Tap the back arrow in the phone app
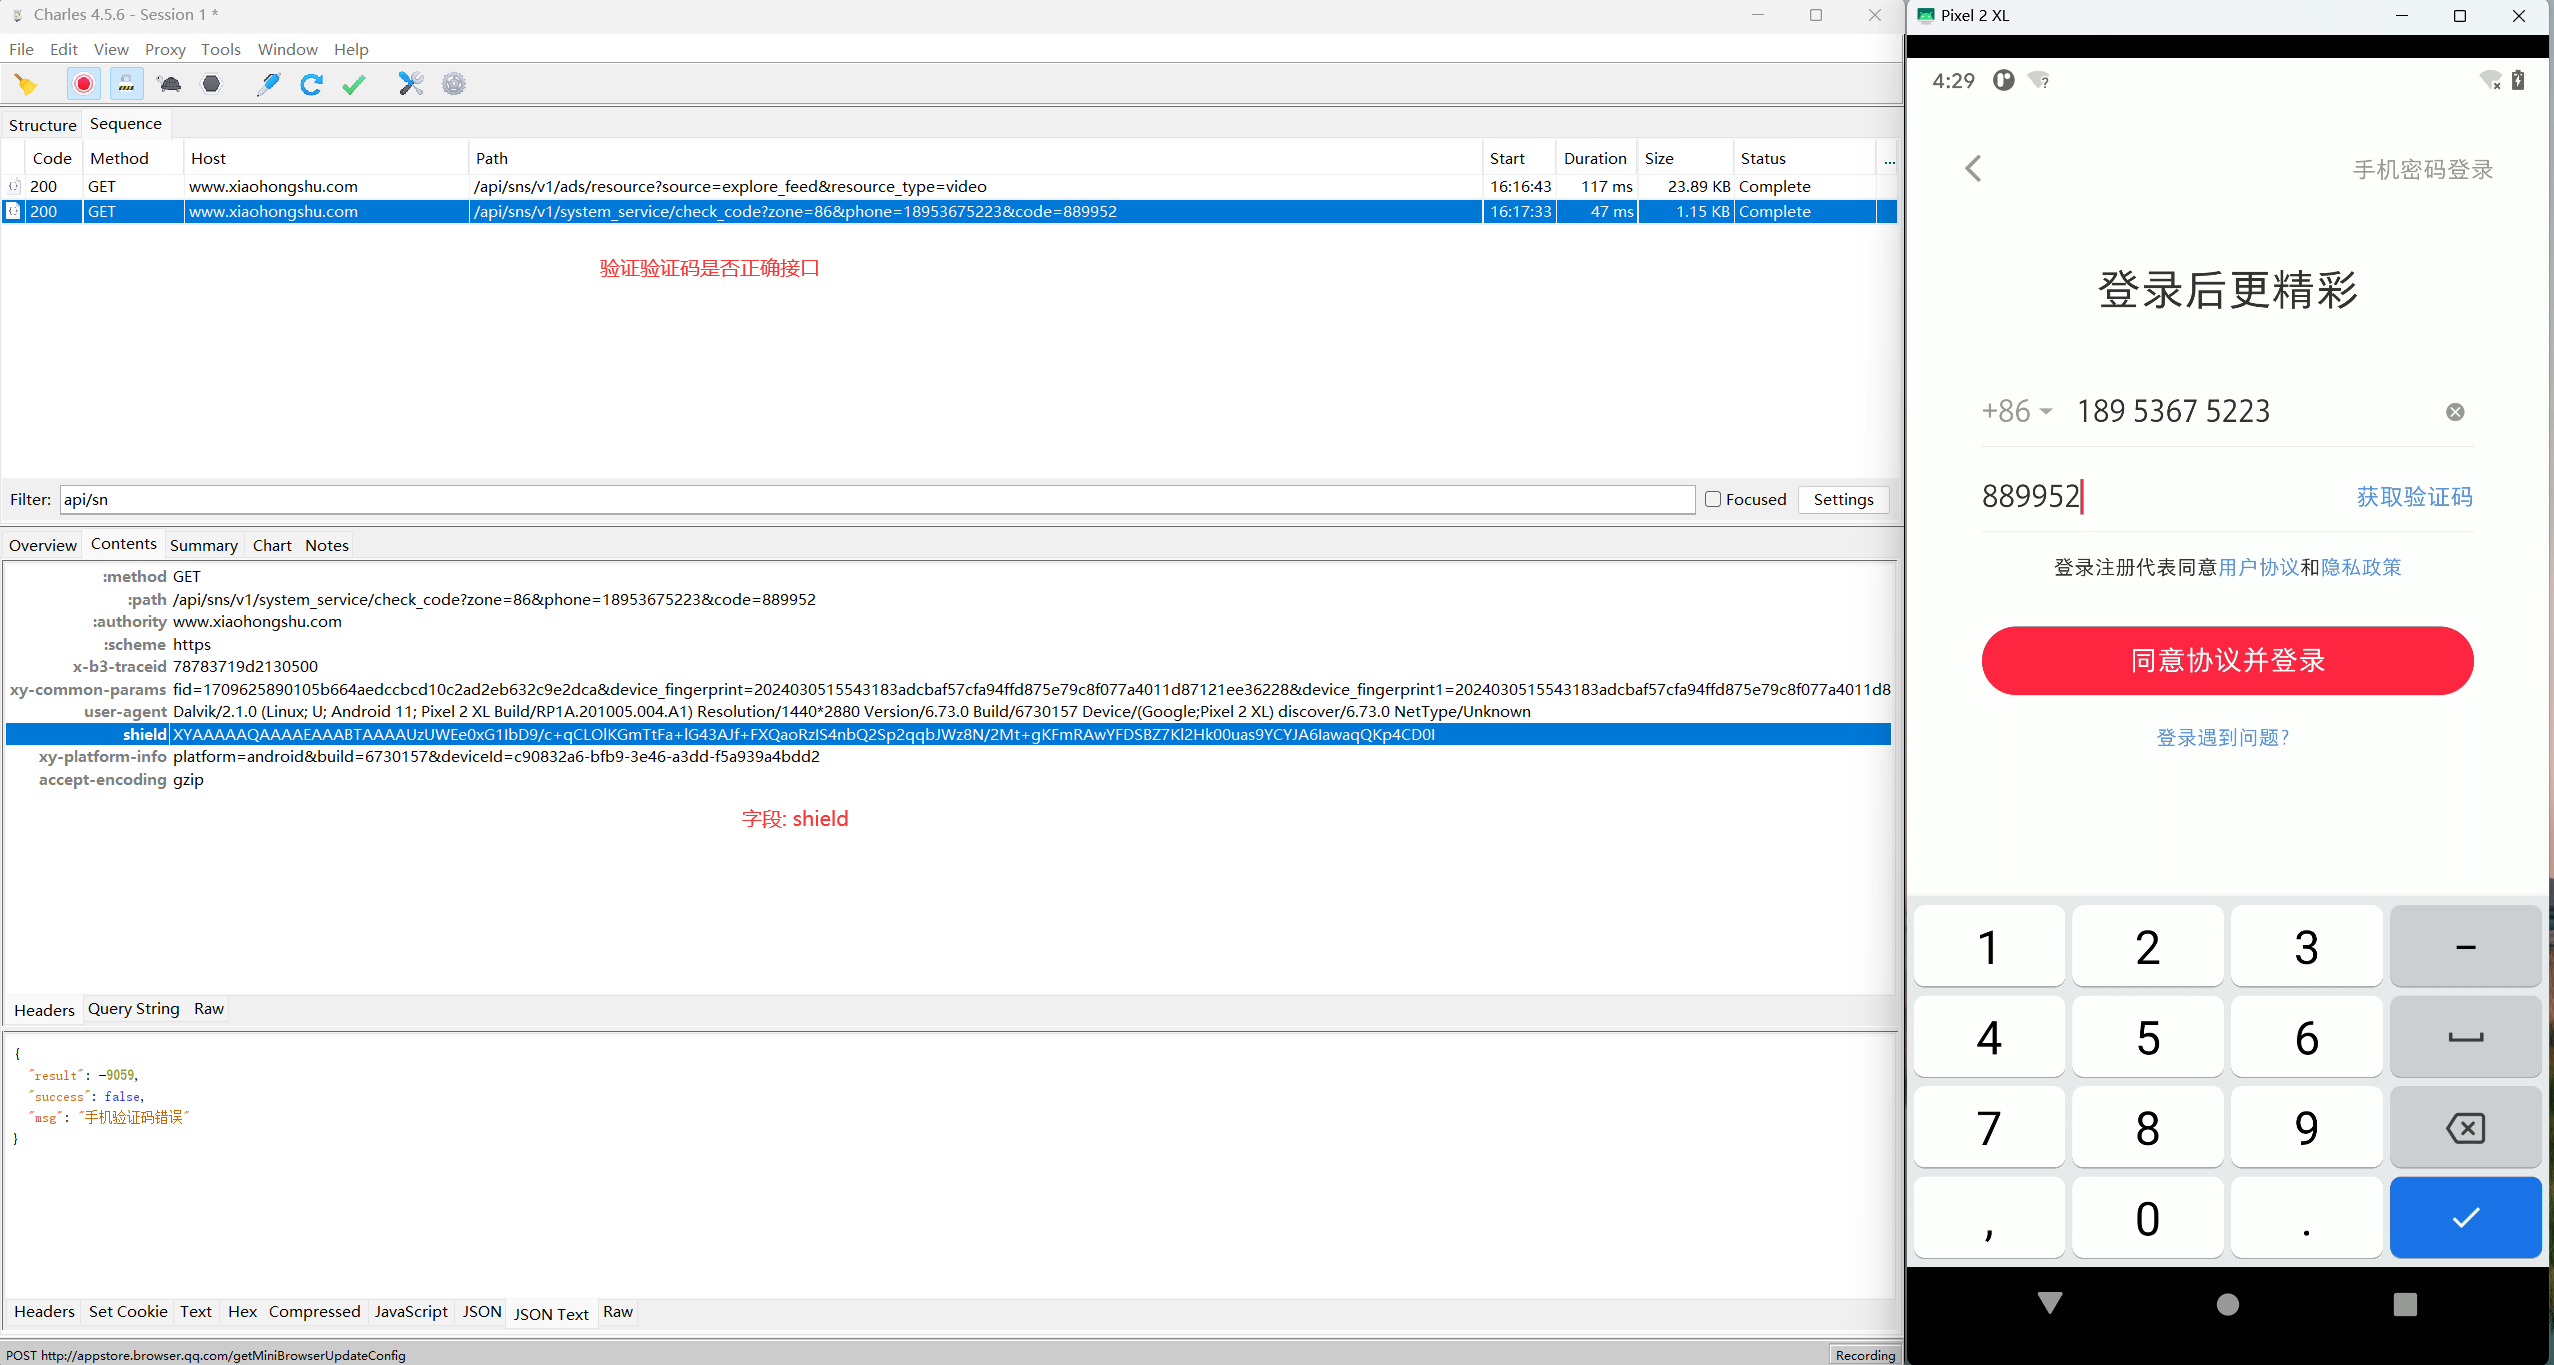This screenshot has height=1365, width=2554. [x=1973, y=168]
